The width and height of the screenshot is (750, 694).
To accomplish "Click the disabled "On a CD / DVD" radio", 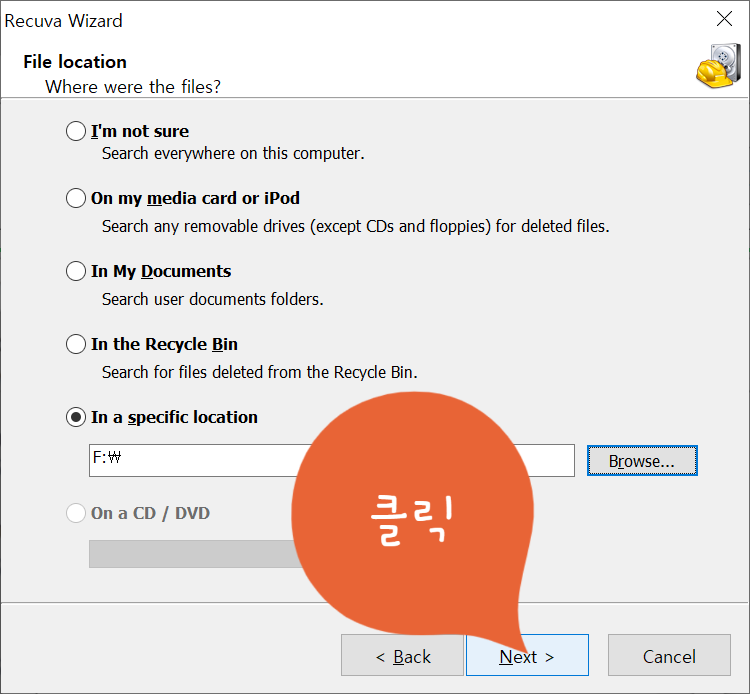I will [x=76, y=513].
